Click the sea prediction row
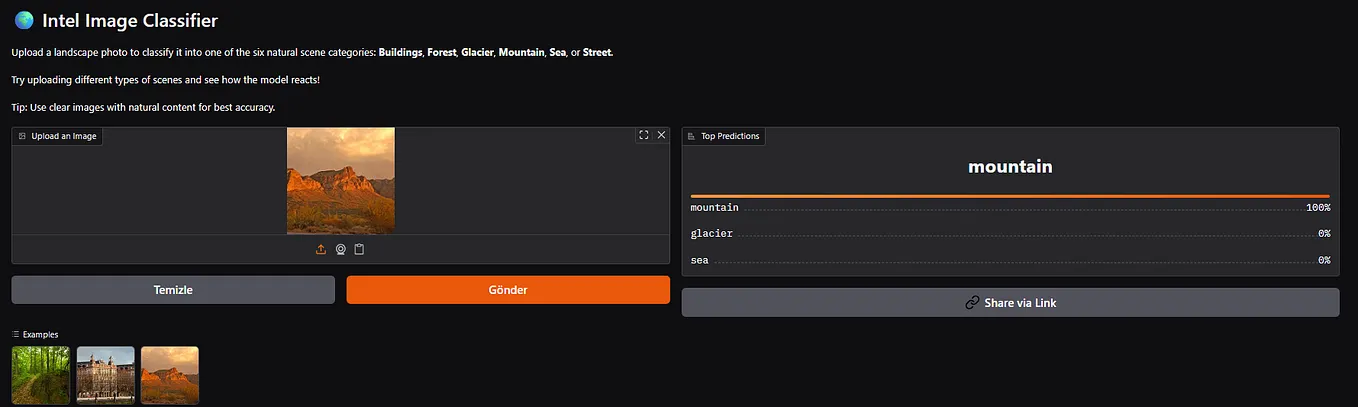 [1010, 260]
